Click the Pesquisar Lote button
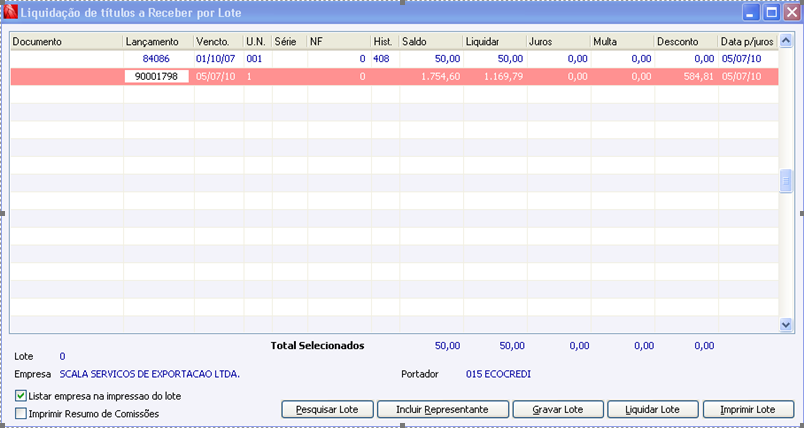This screenshot has height=433, width=804. point(327,409)
